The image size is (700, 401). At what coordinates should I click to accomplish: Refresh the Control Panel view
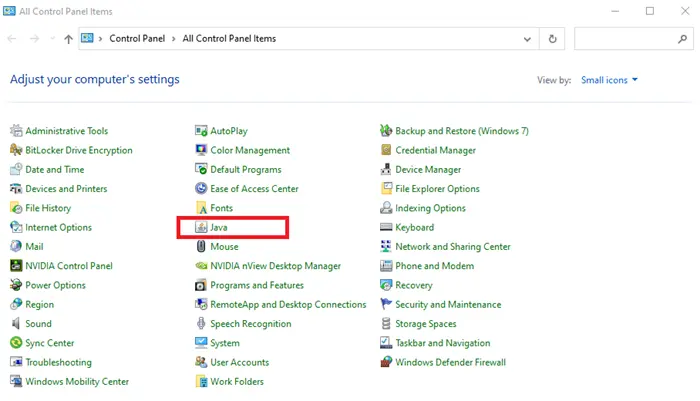point(552,39)
